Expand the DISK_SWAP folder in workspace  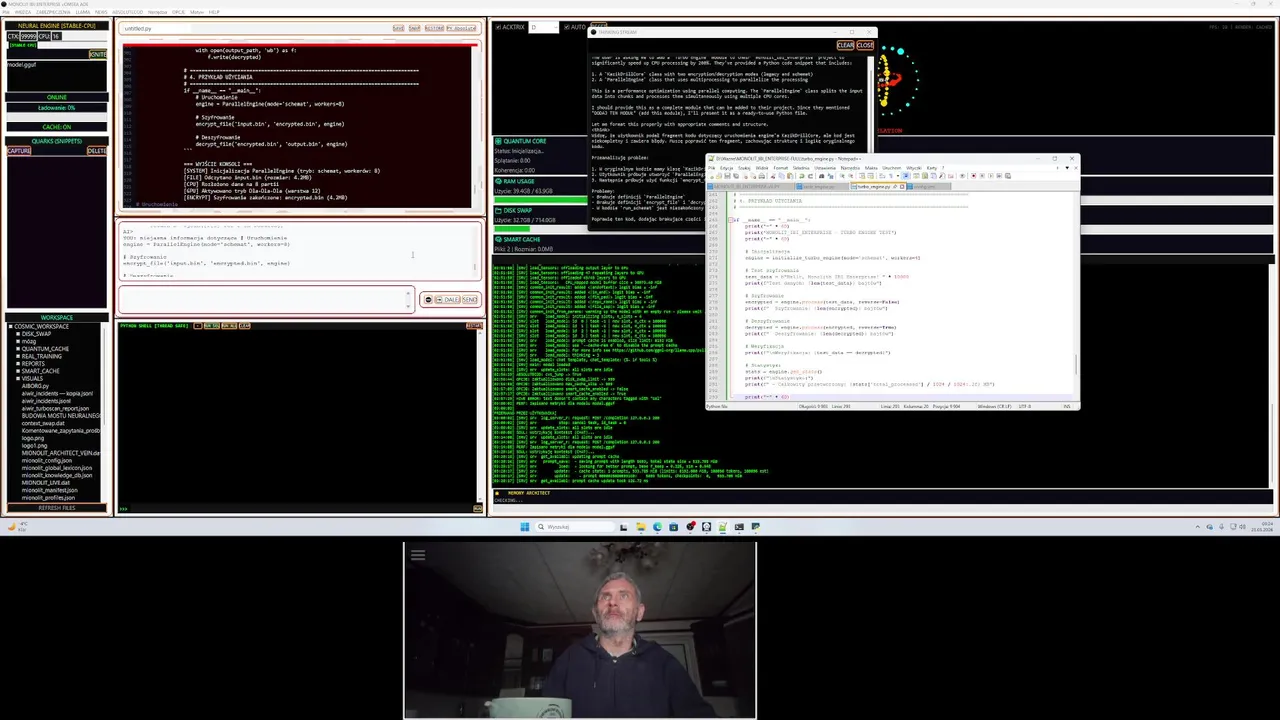tap(18, 334)
